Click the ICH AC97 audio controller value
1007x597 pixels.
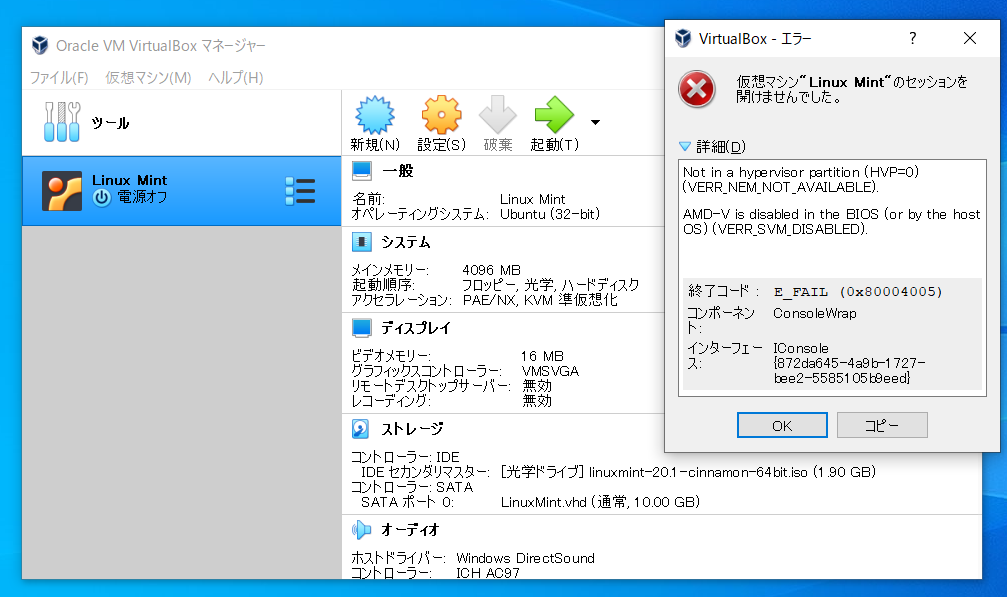click(487, 573)
